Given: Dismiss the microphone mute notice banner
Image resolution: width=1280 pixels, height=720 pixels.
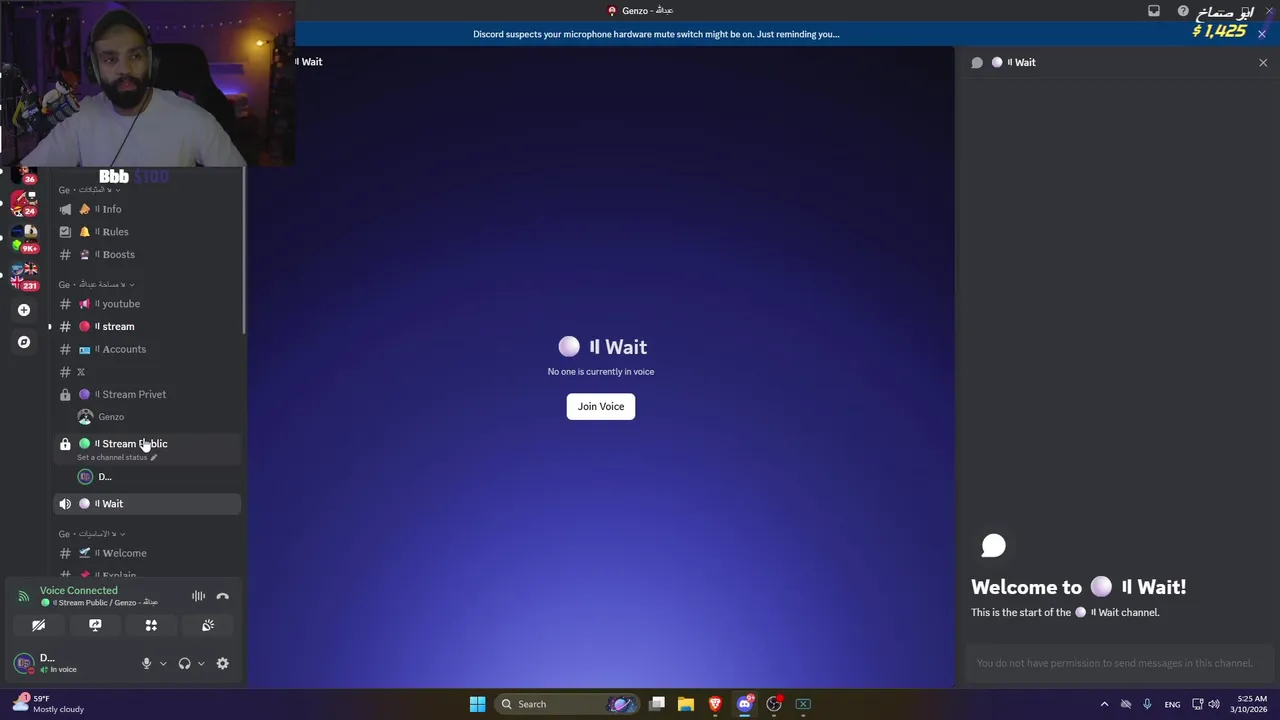Looking at the screenshot, I should tap(1262, 34).
